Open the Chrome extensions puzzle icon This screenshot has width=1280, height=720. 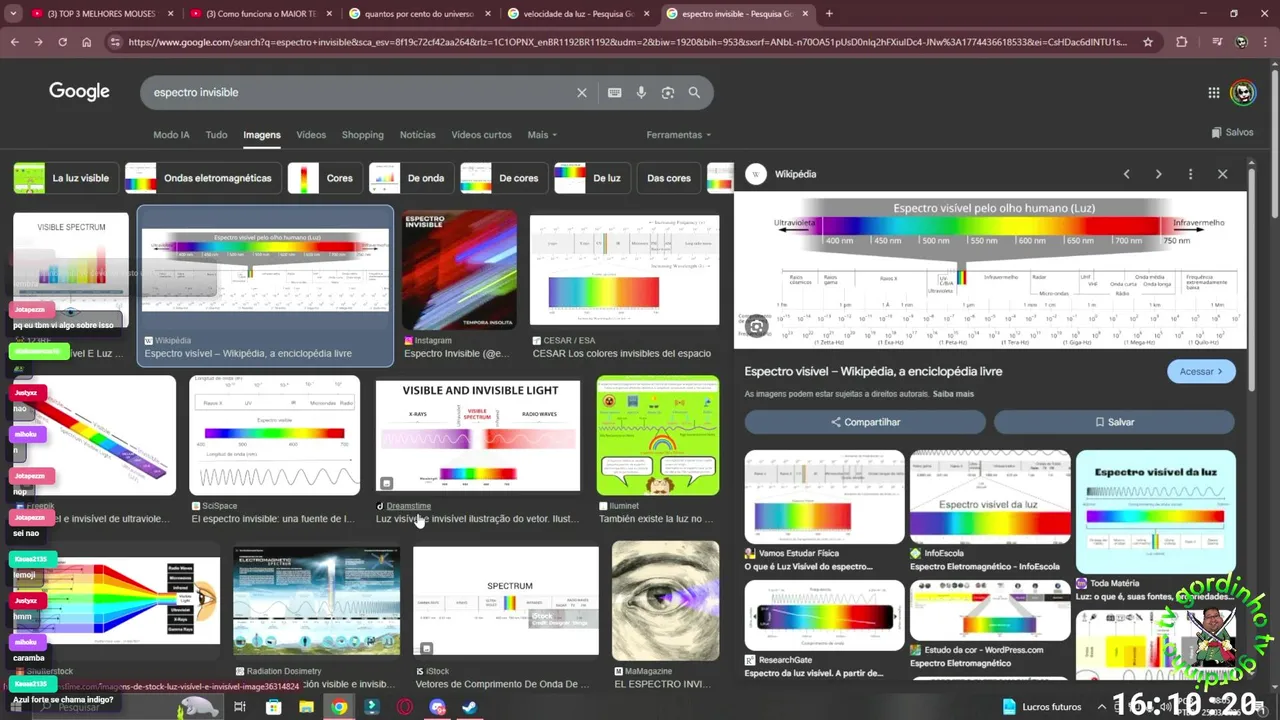click(1182, 42)
